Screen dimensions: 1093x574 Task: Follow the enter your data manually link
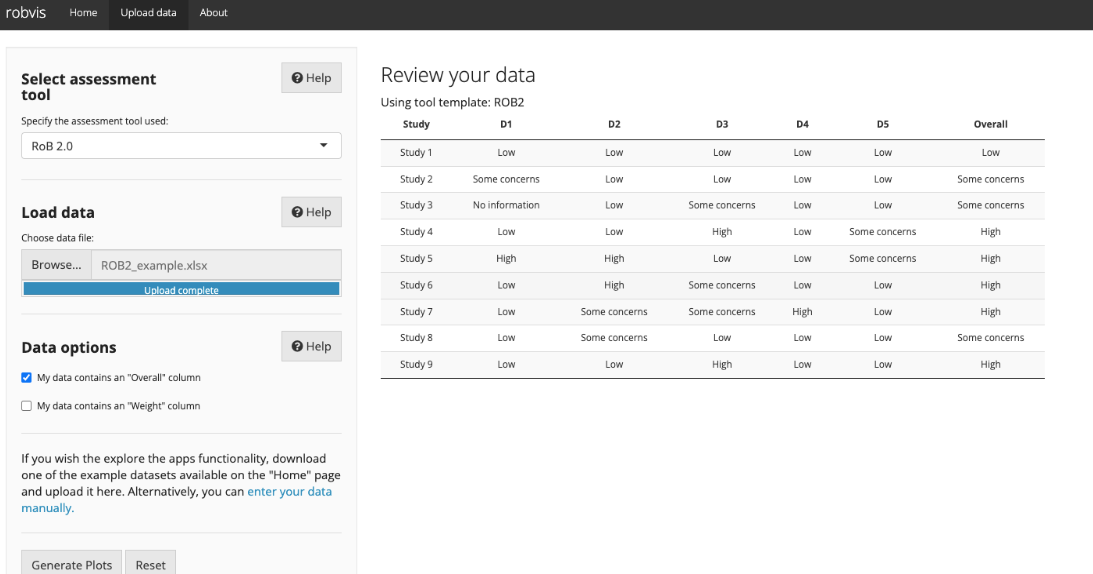click(x=176, y=499)
